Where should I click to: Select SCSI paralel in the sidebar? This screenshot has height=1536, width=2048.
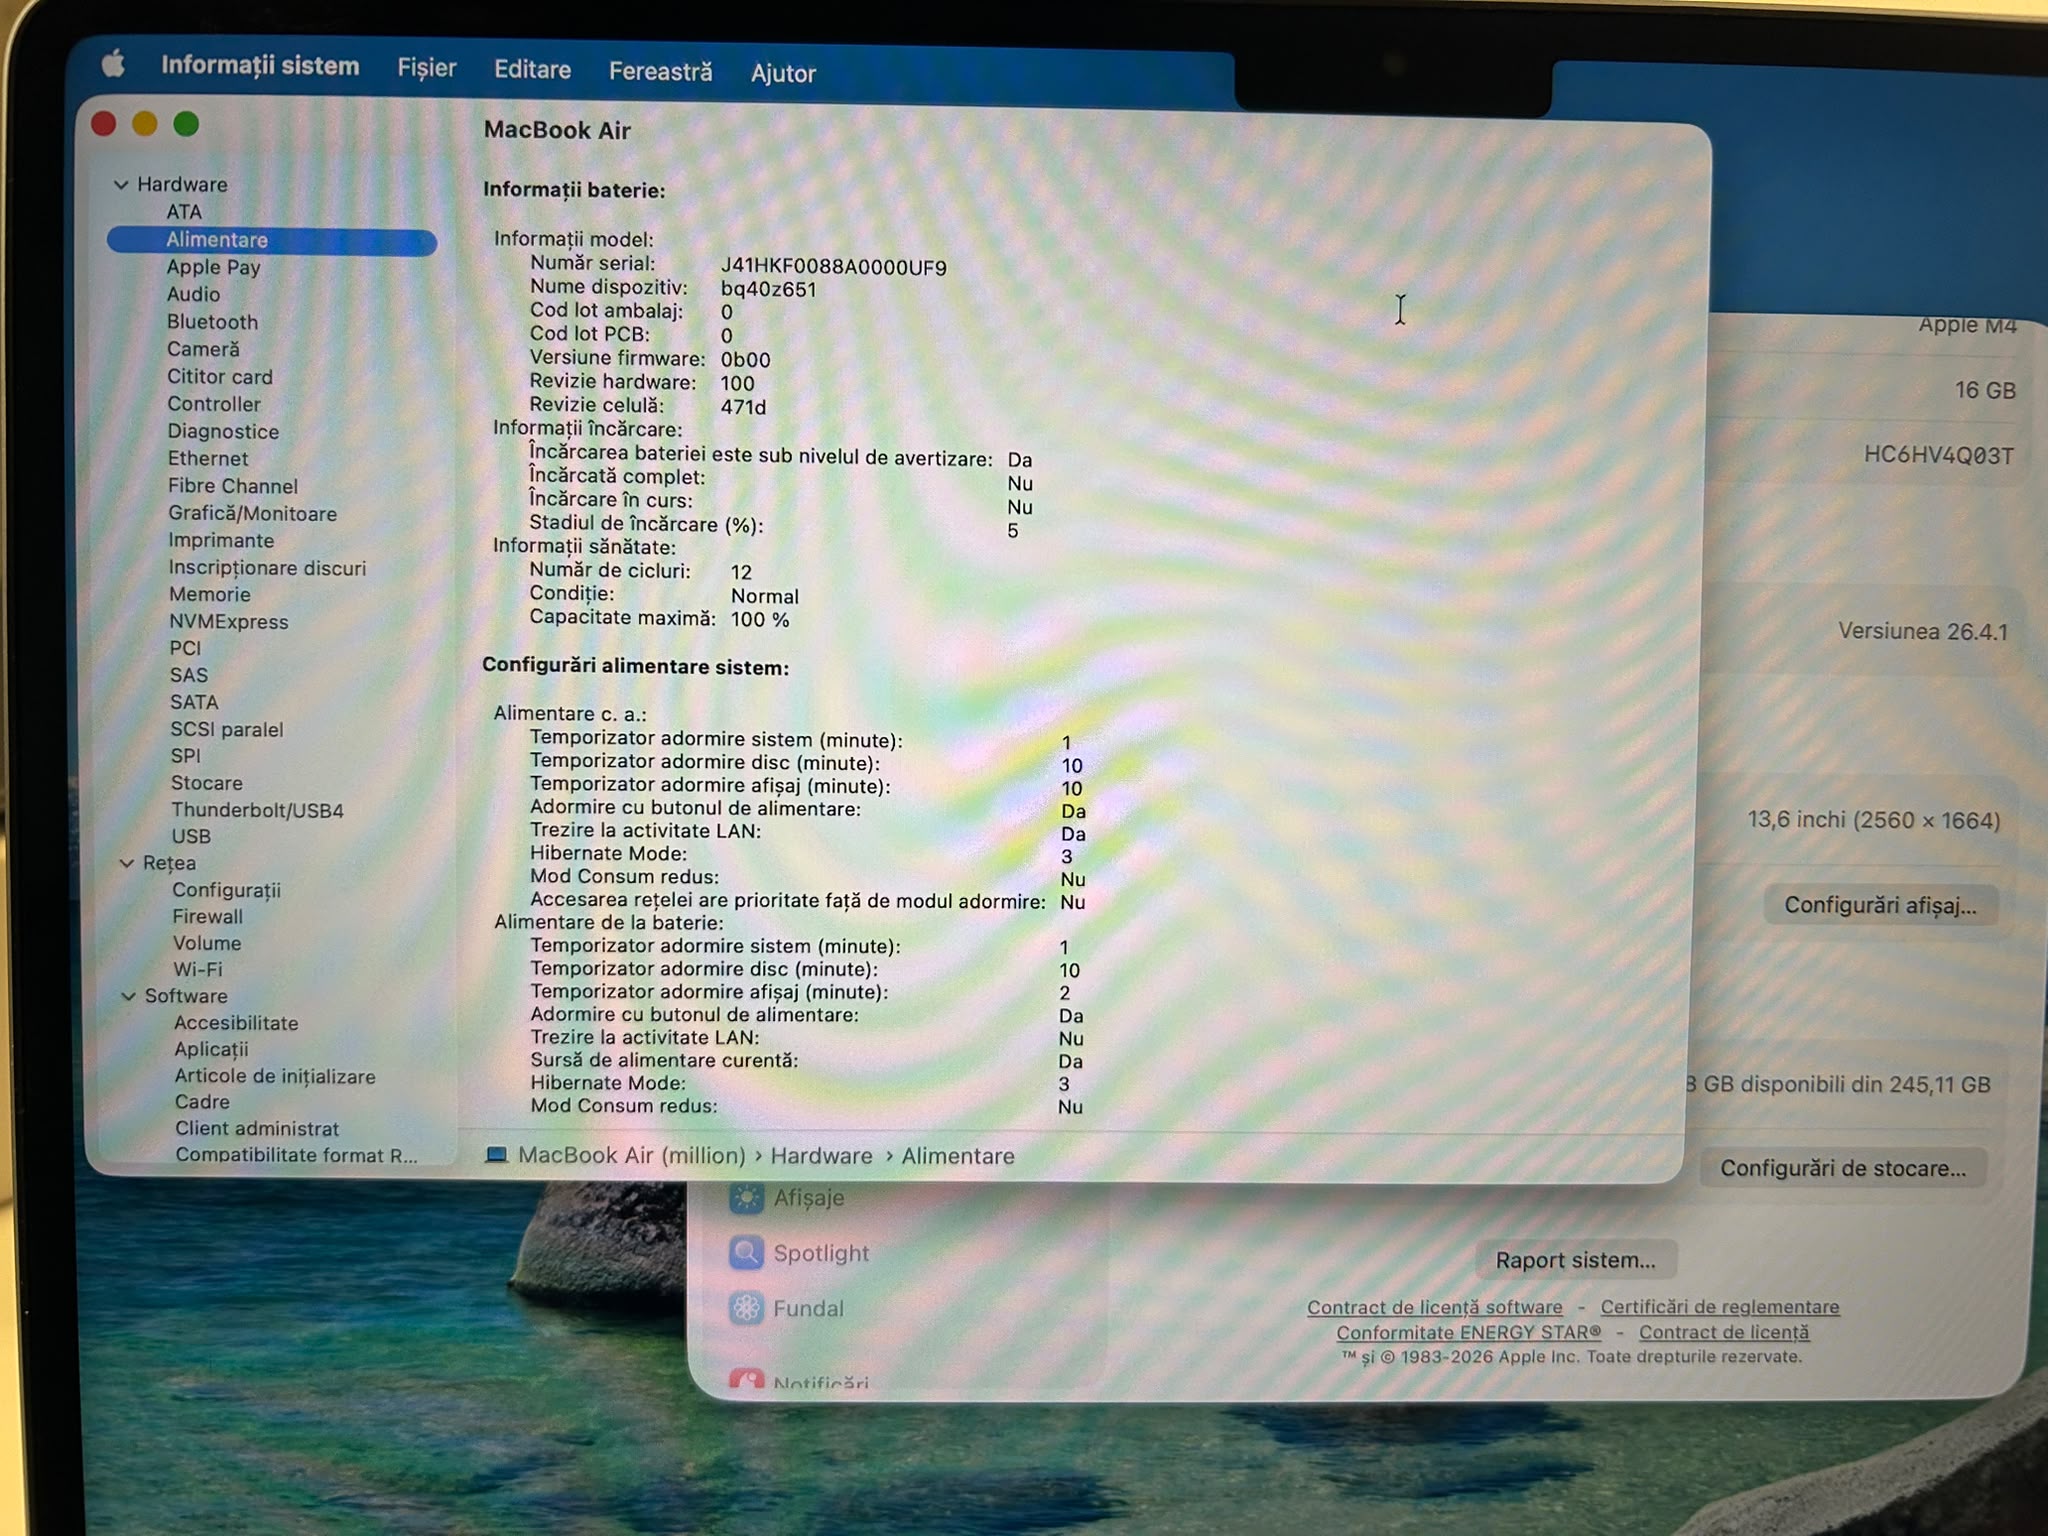[226, 730]
